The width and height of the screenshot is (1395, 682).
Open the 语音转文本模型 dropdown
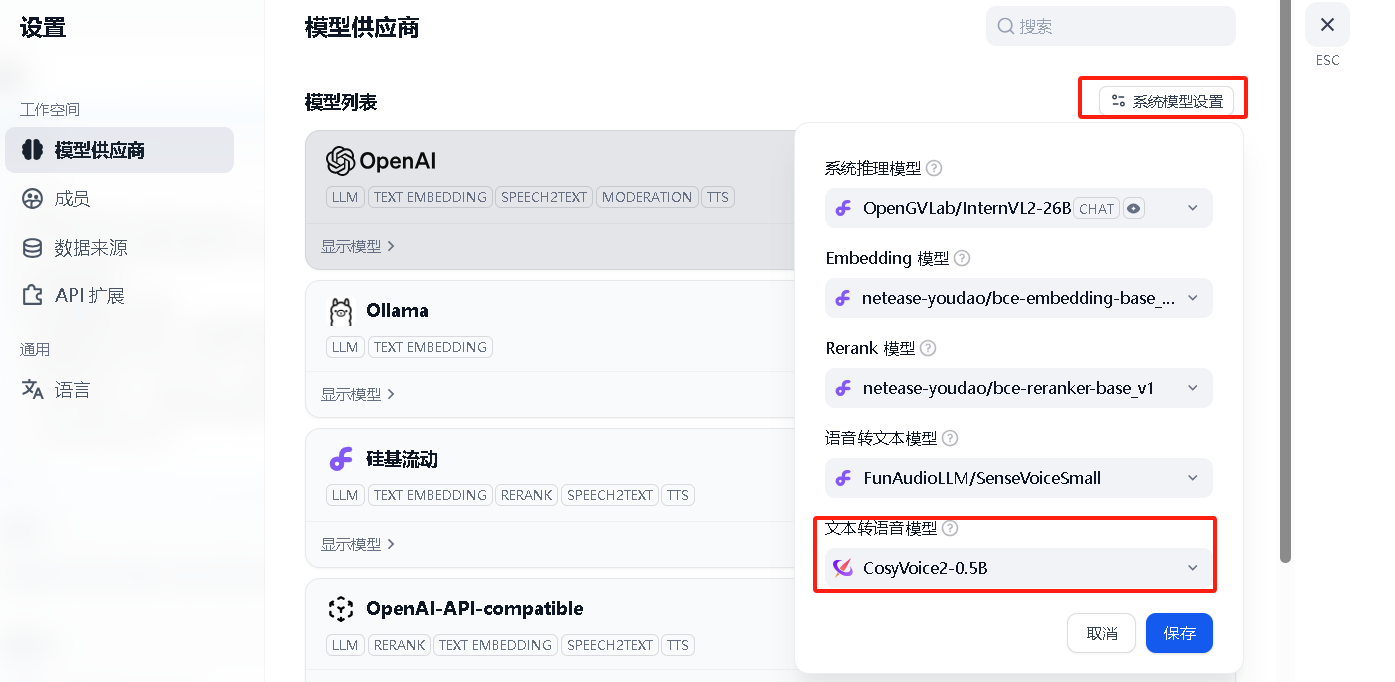coord(1018,478)
